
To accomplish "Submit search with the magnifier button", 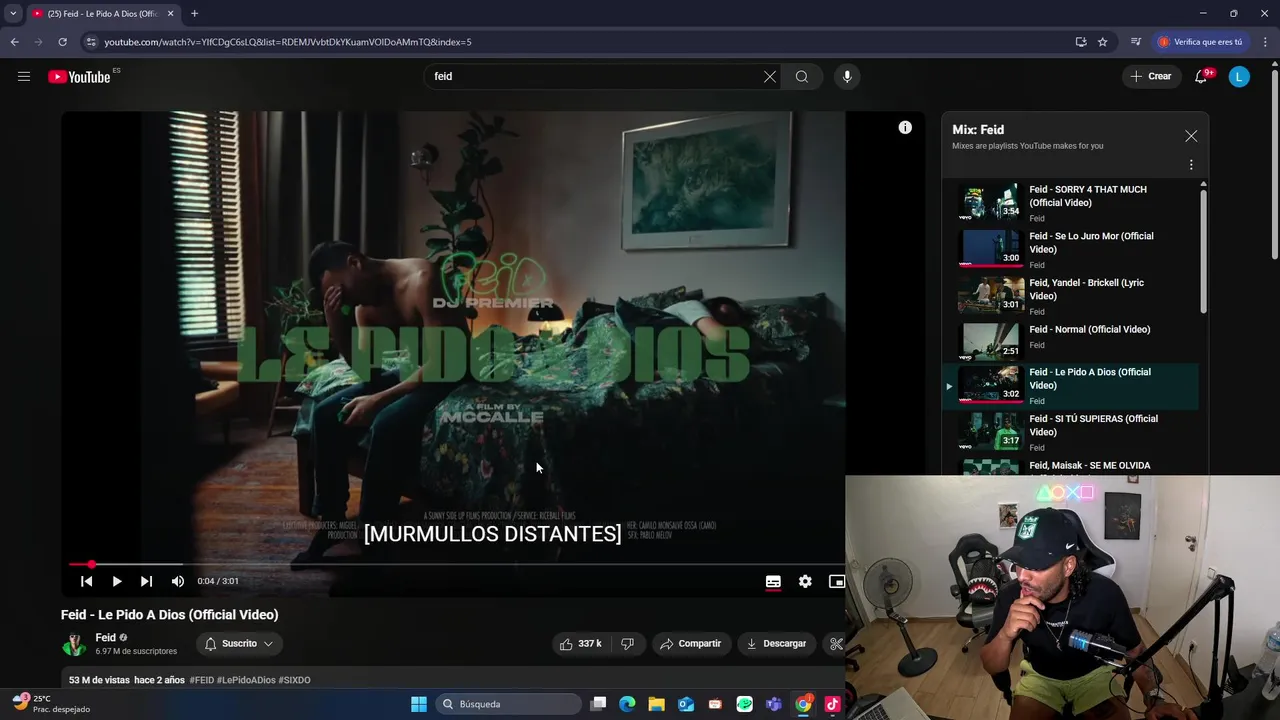I will [x=802, y=76].
